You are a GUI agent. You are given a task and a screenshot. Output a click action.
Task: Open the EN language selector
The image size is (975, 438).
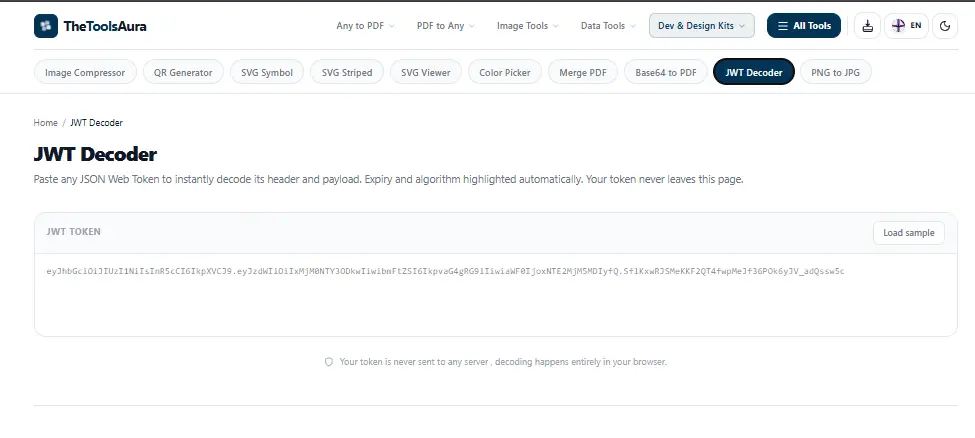point(907,26)
